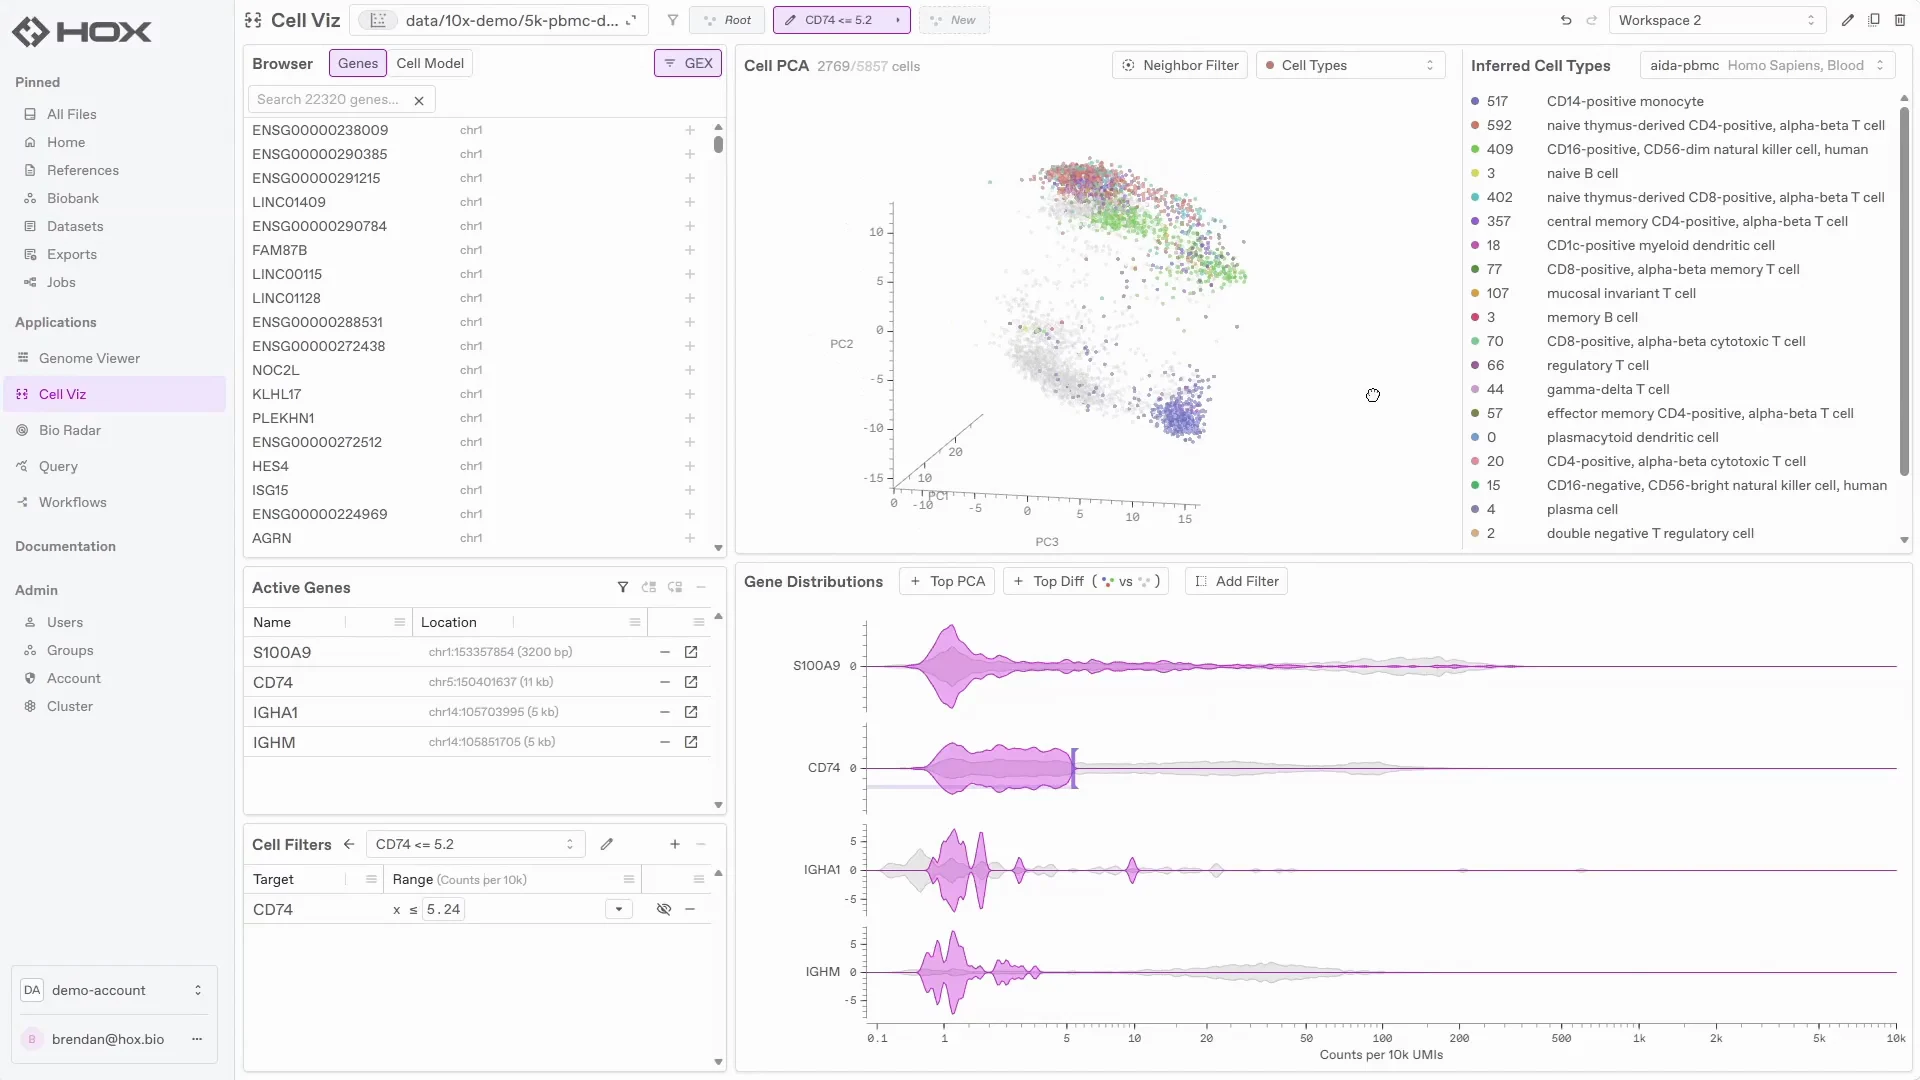Click the workspace rename pencil icon

(1848, 20)
